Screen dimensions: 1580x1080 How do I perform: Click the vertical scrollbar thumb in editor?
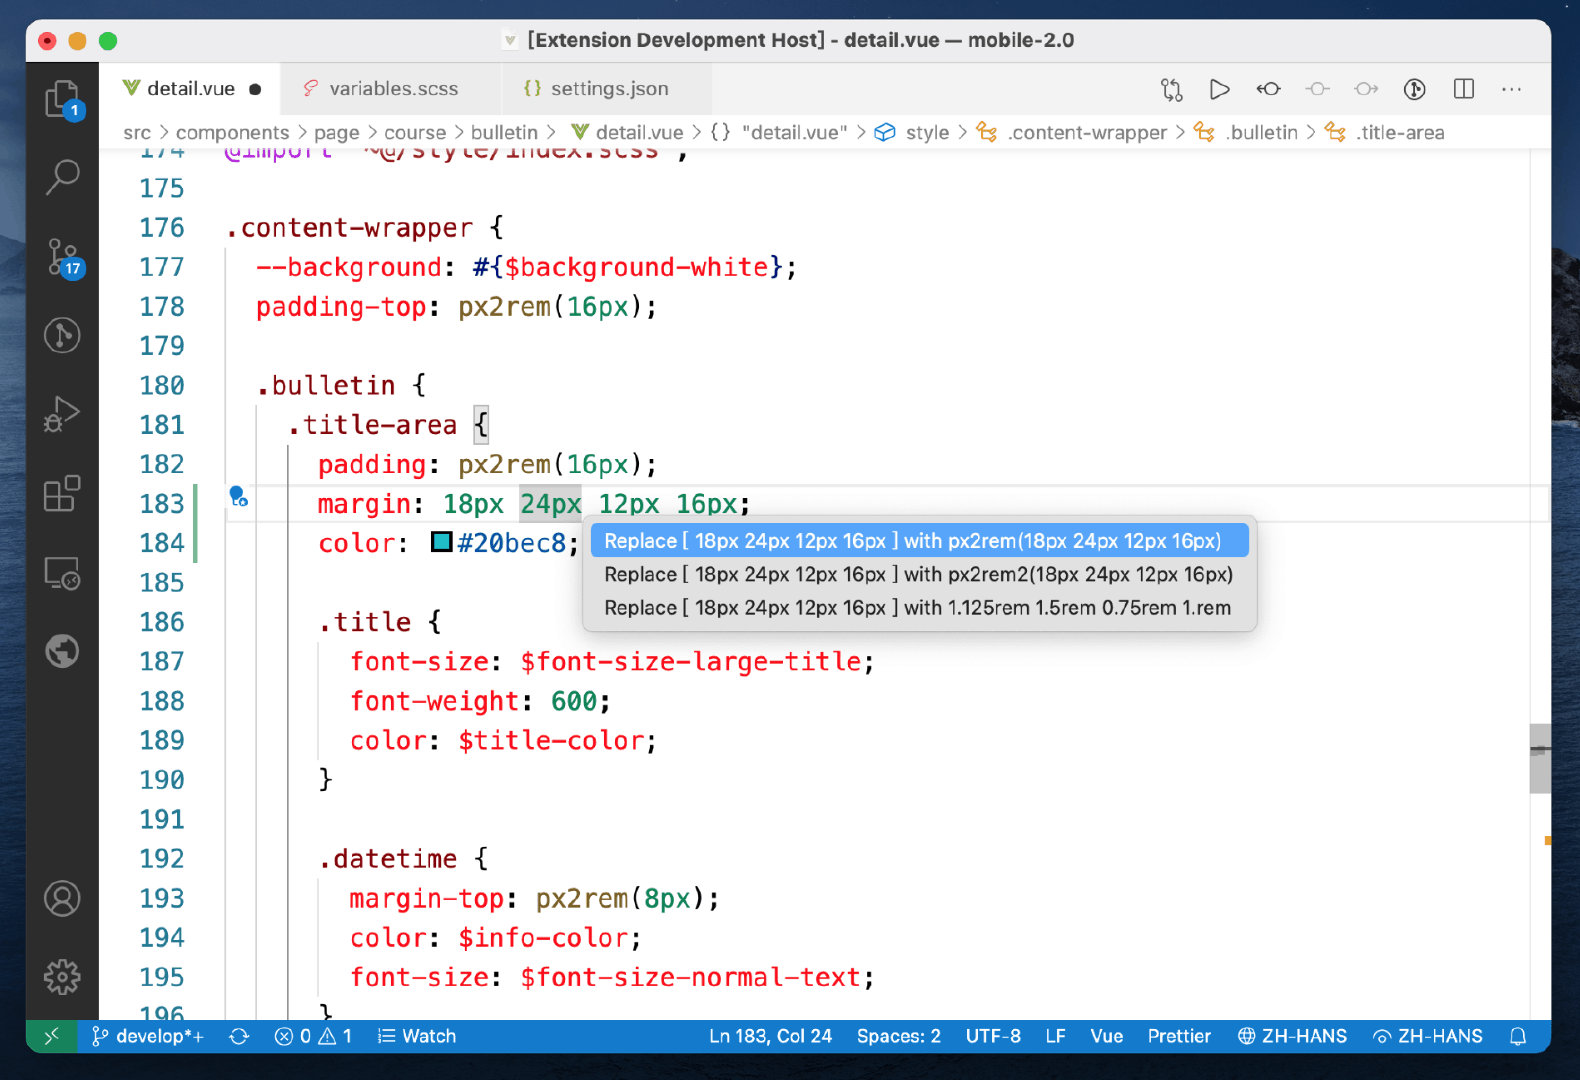tap(1540, 758)
